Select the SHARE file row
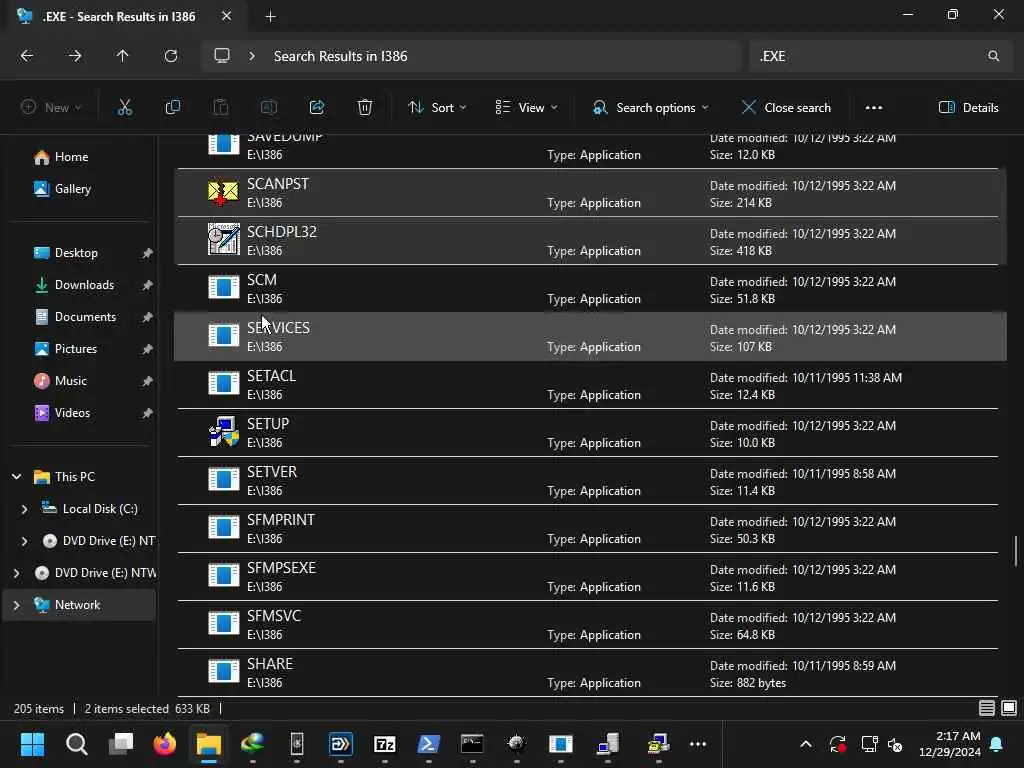This screenshot has height=768, width=1024. pyautogui.click(x=590, y=673)
